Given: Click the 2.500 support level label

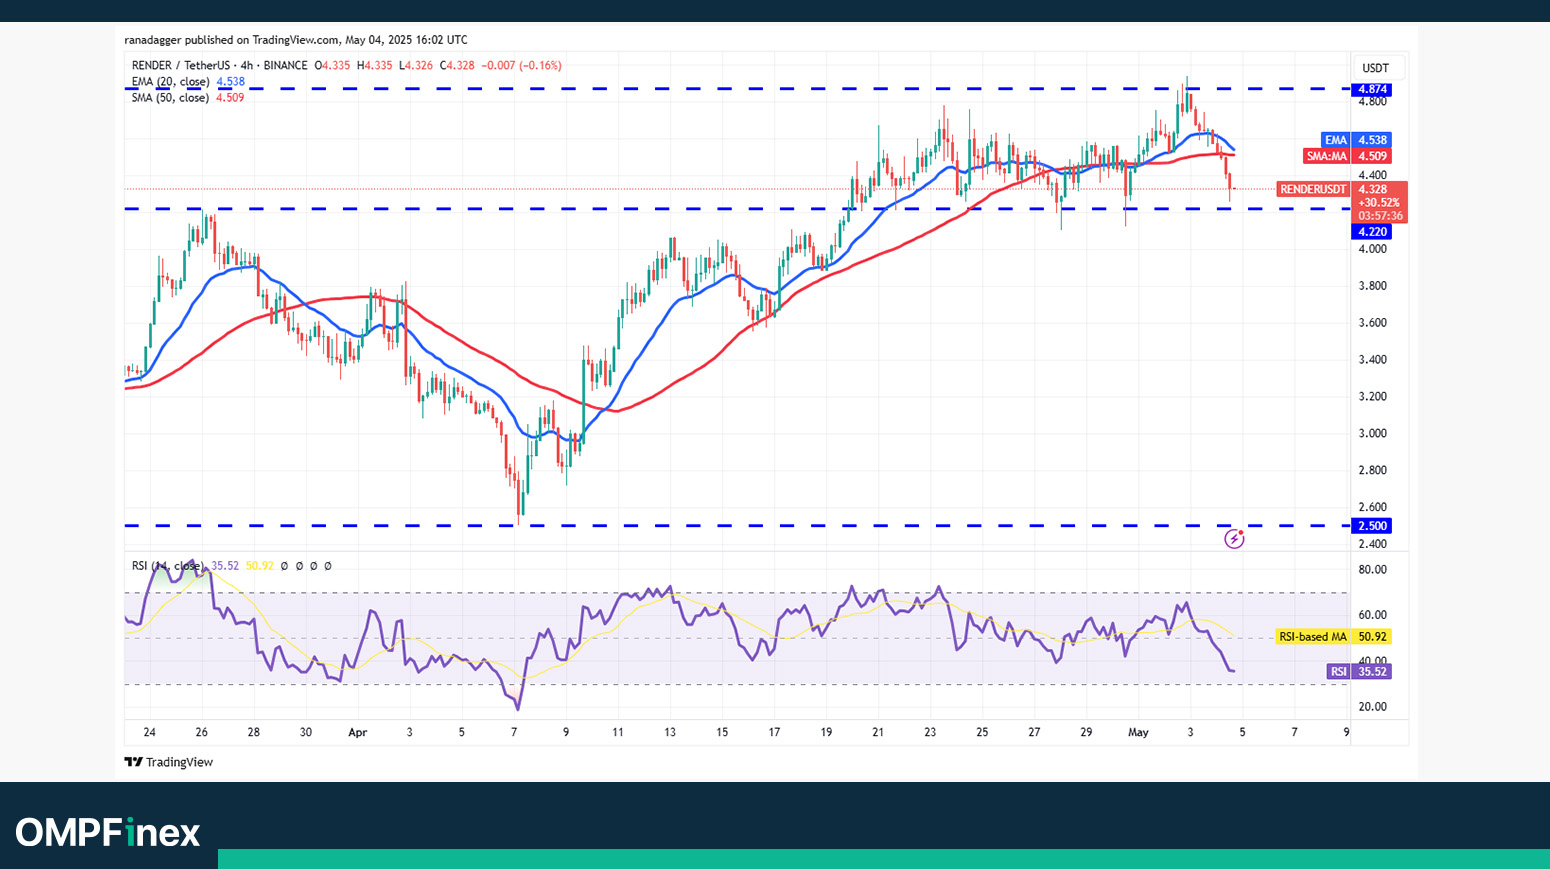Looking at the screenshot, I should 1372,526.
